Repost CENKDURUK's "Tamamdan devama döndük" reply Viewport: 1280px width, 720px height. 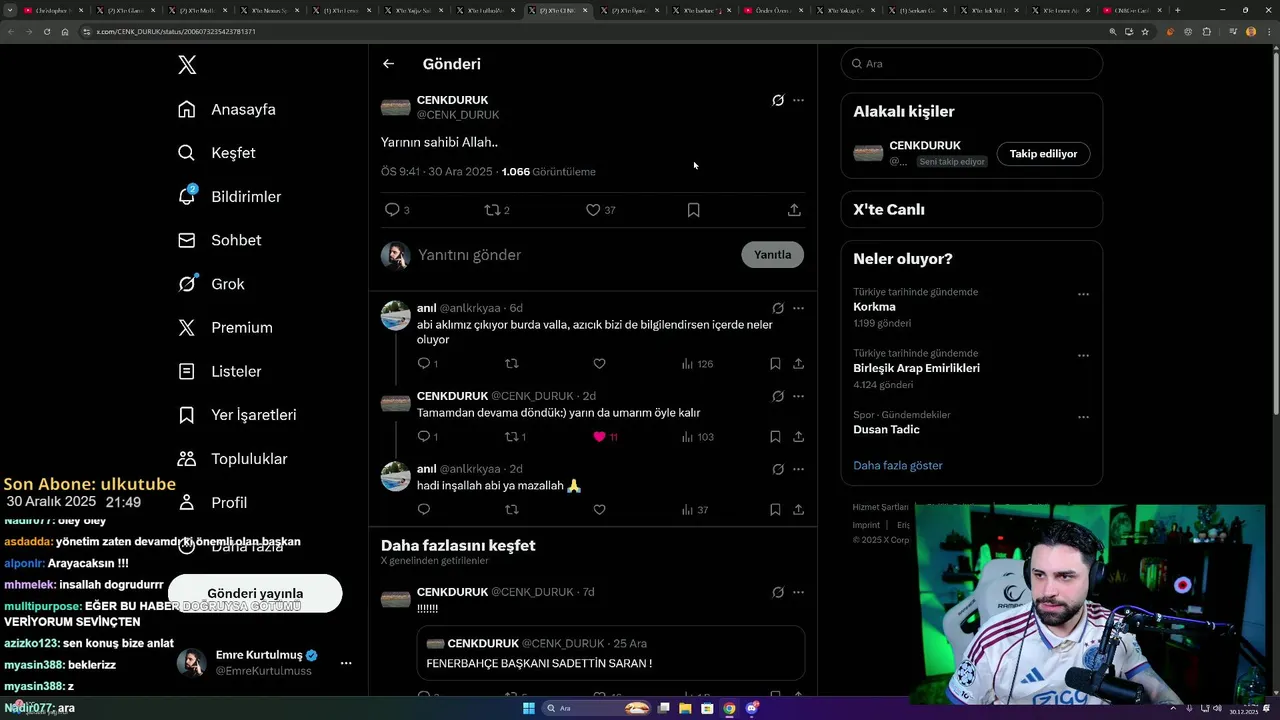(515, 437)
